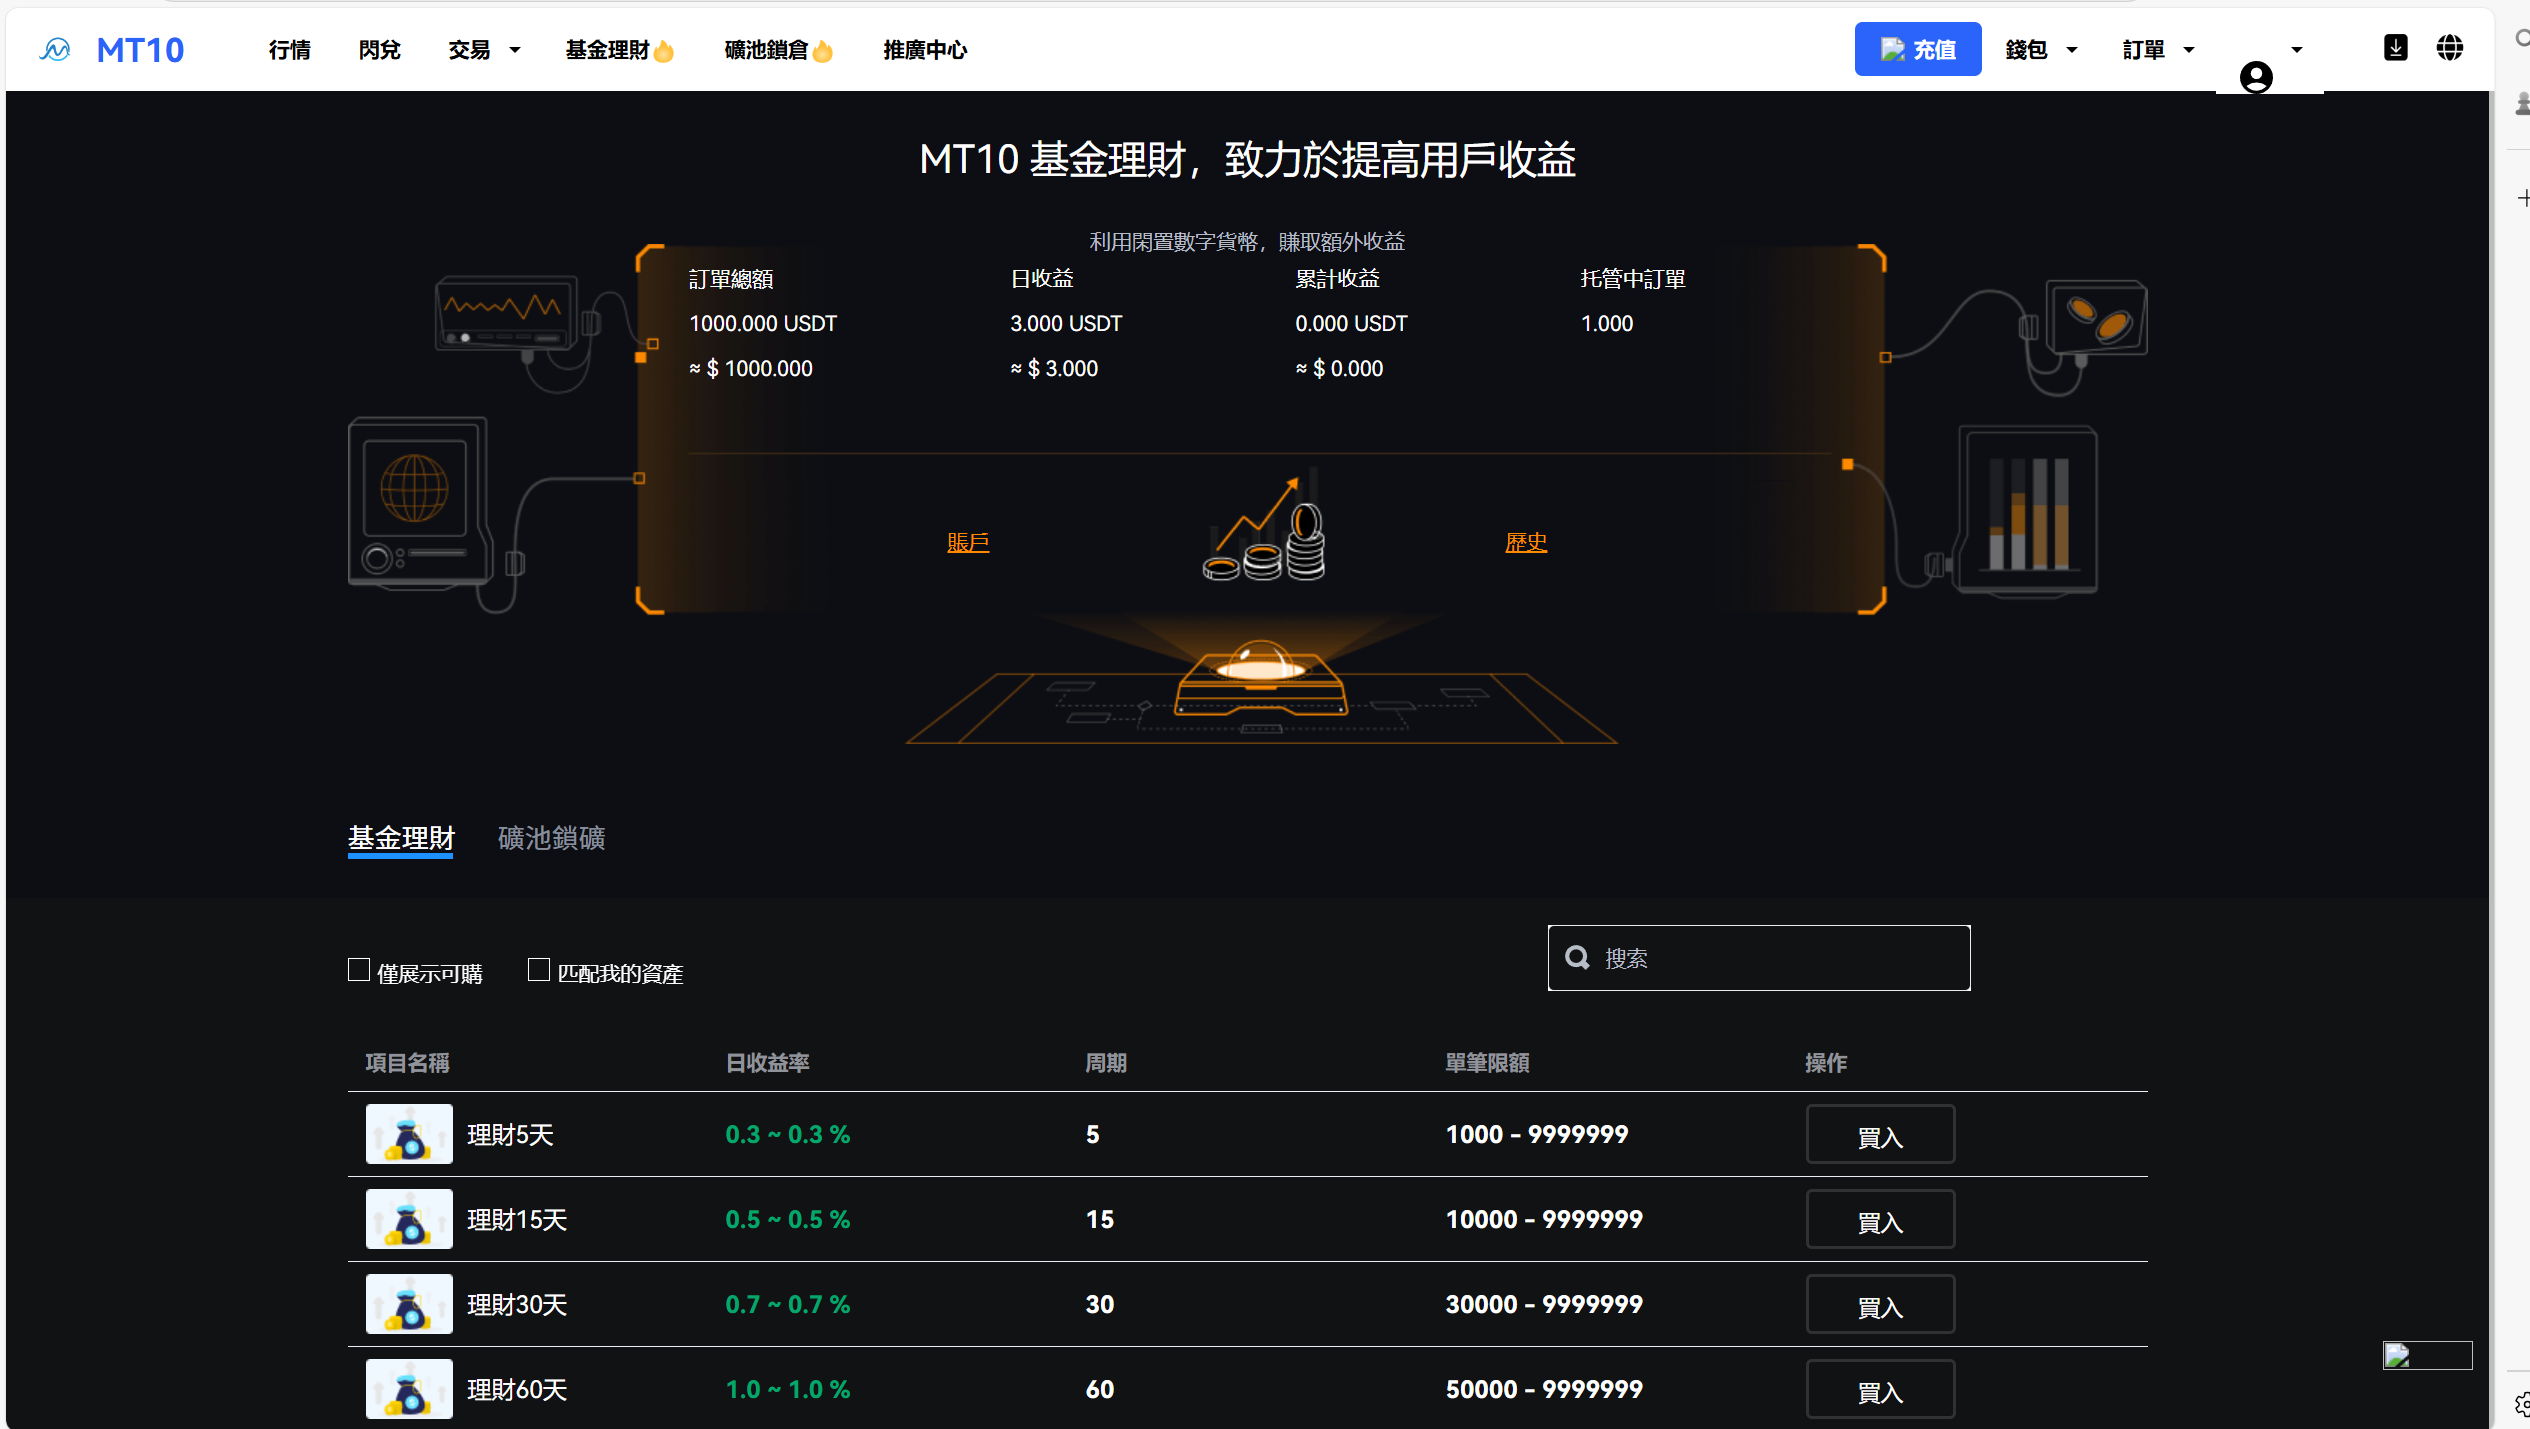The width and height of the screenshot is (2530, 1429).
Task: Click inside the 搜索 search field
Action: coord(1760,957)
